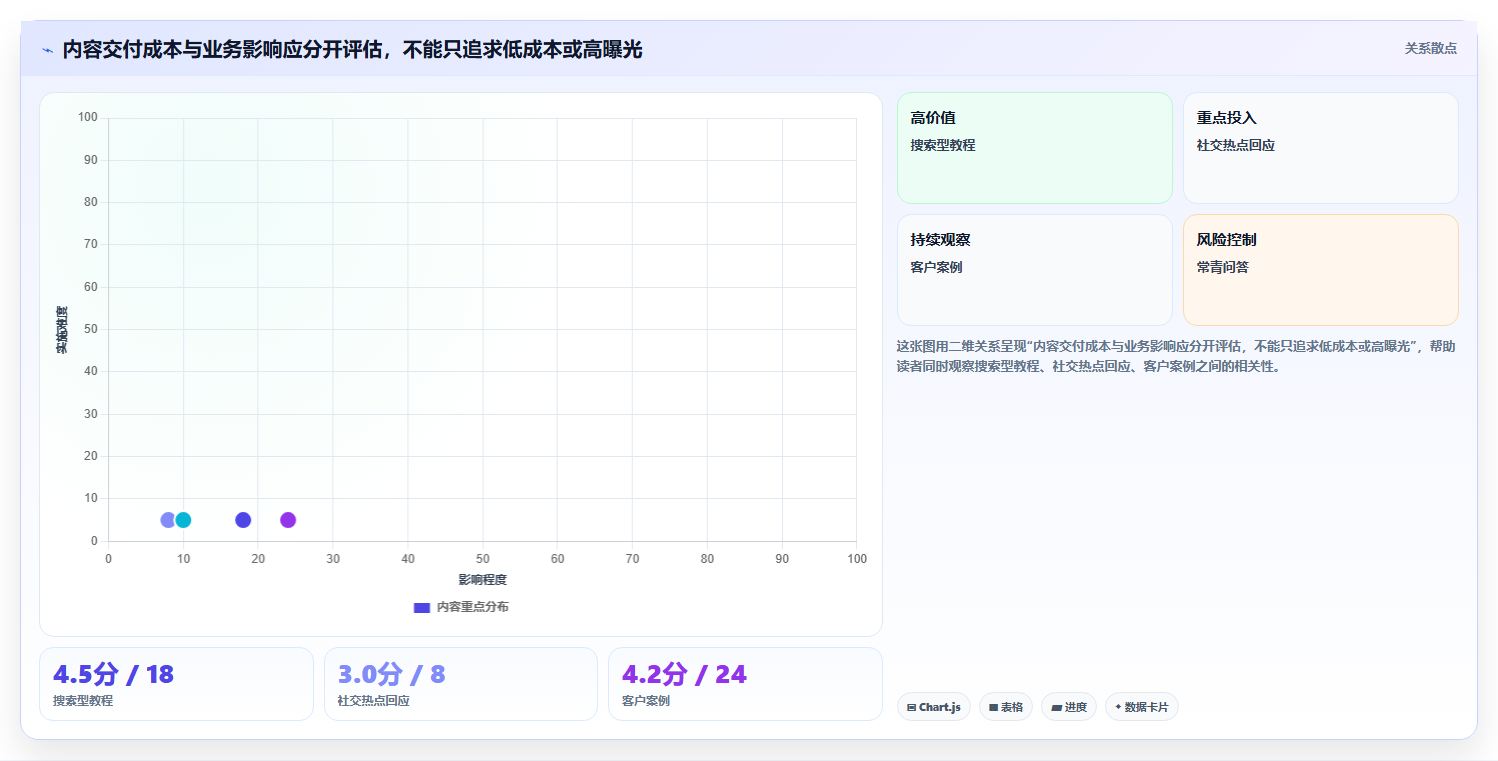Open the 风险控制 quadrant card
The width and height of the screenshot is (1498, 761).
pos(1321,270)
